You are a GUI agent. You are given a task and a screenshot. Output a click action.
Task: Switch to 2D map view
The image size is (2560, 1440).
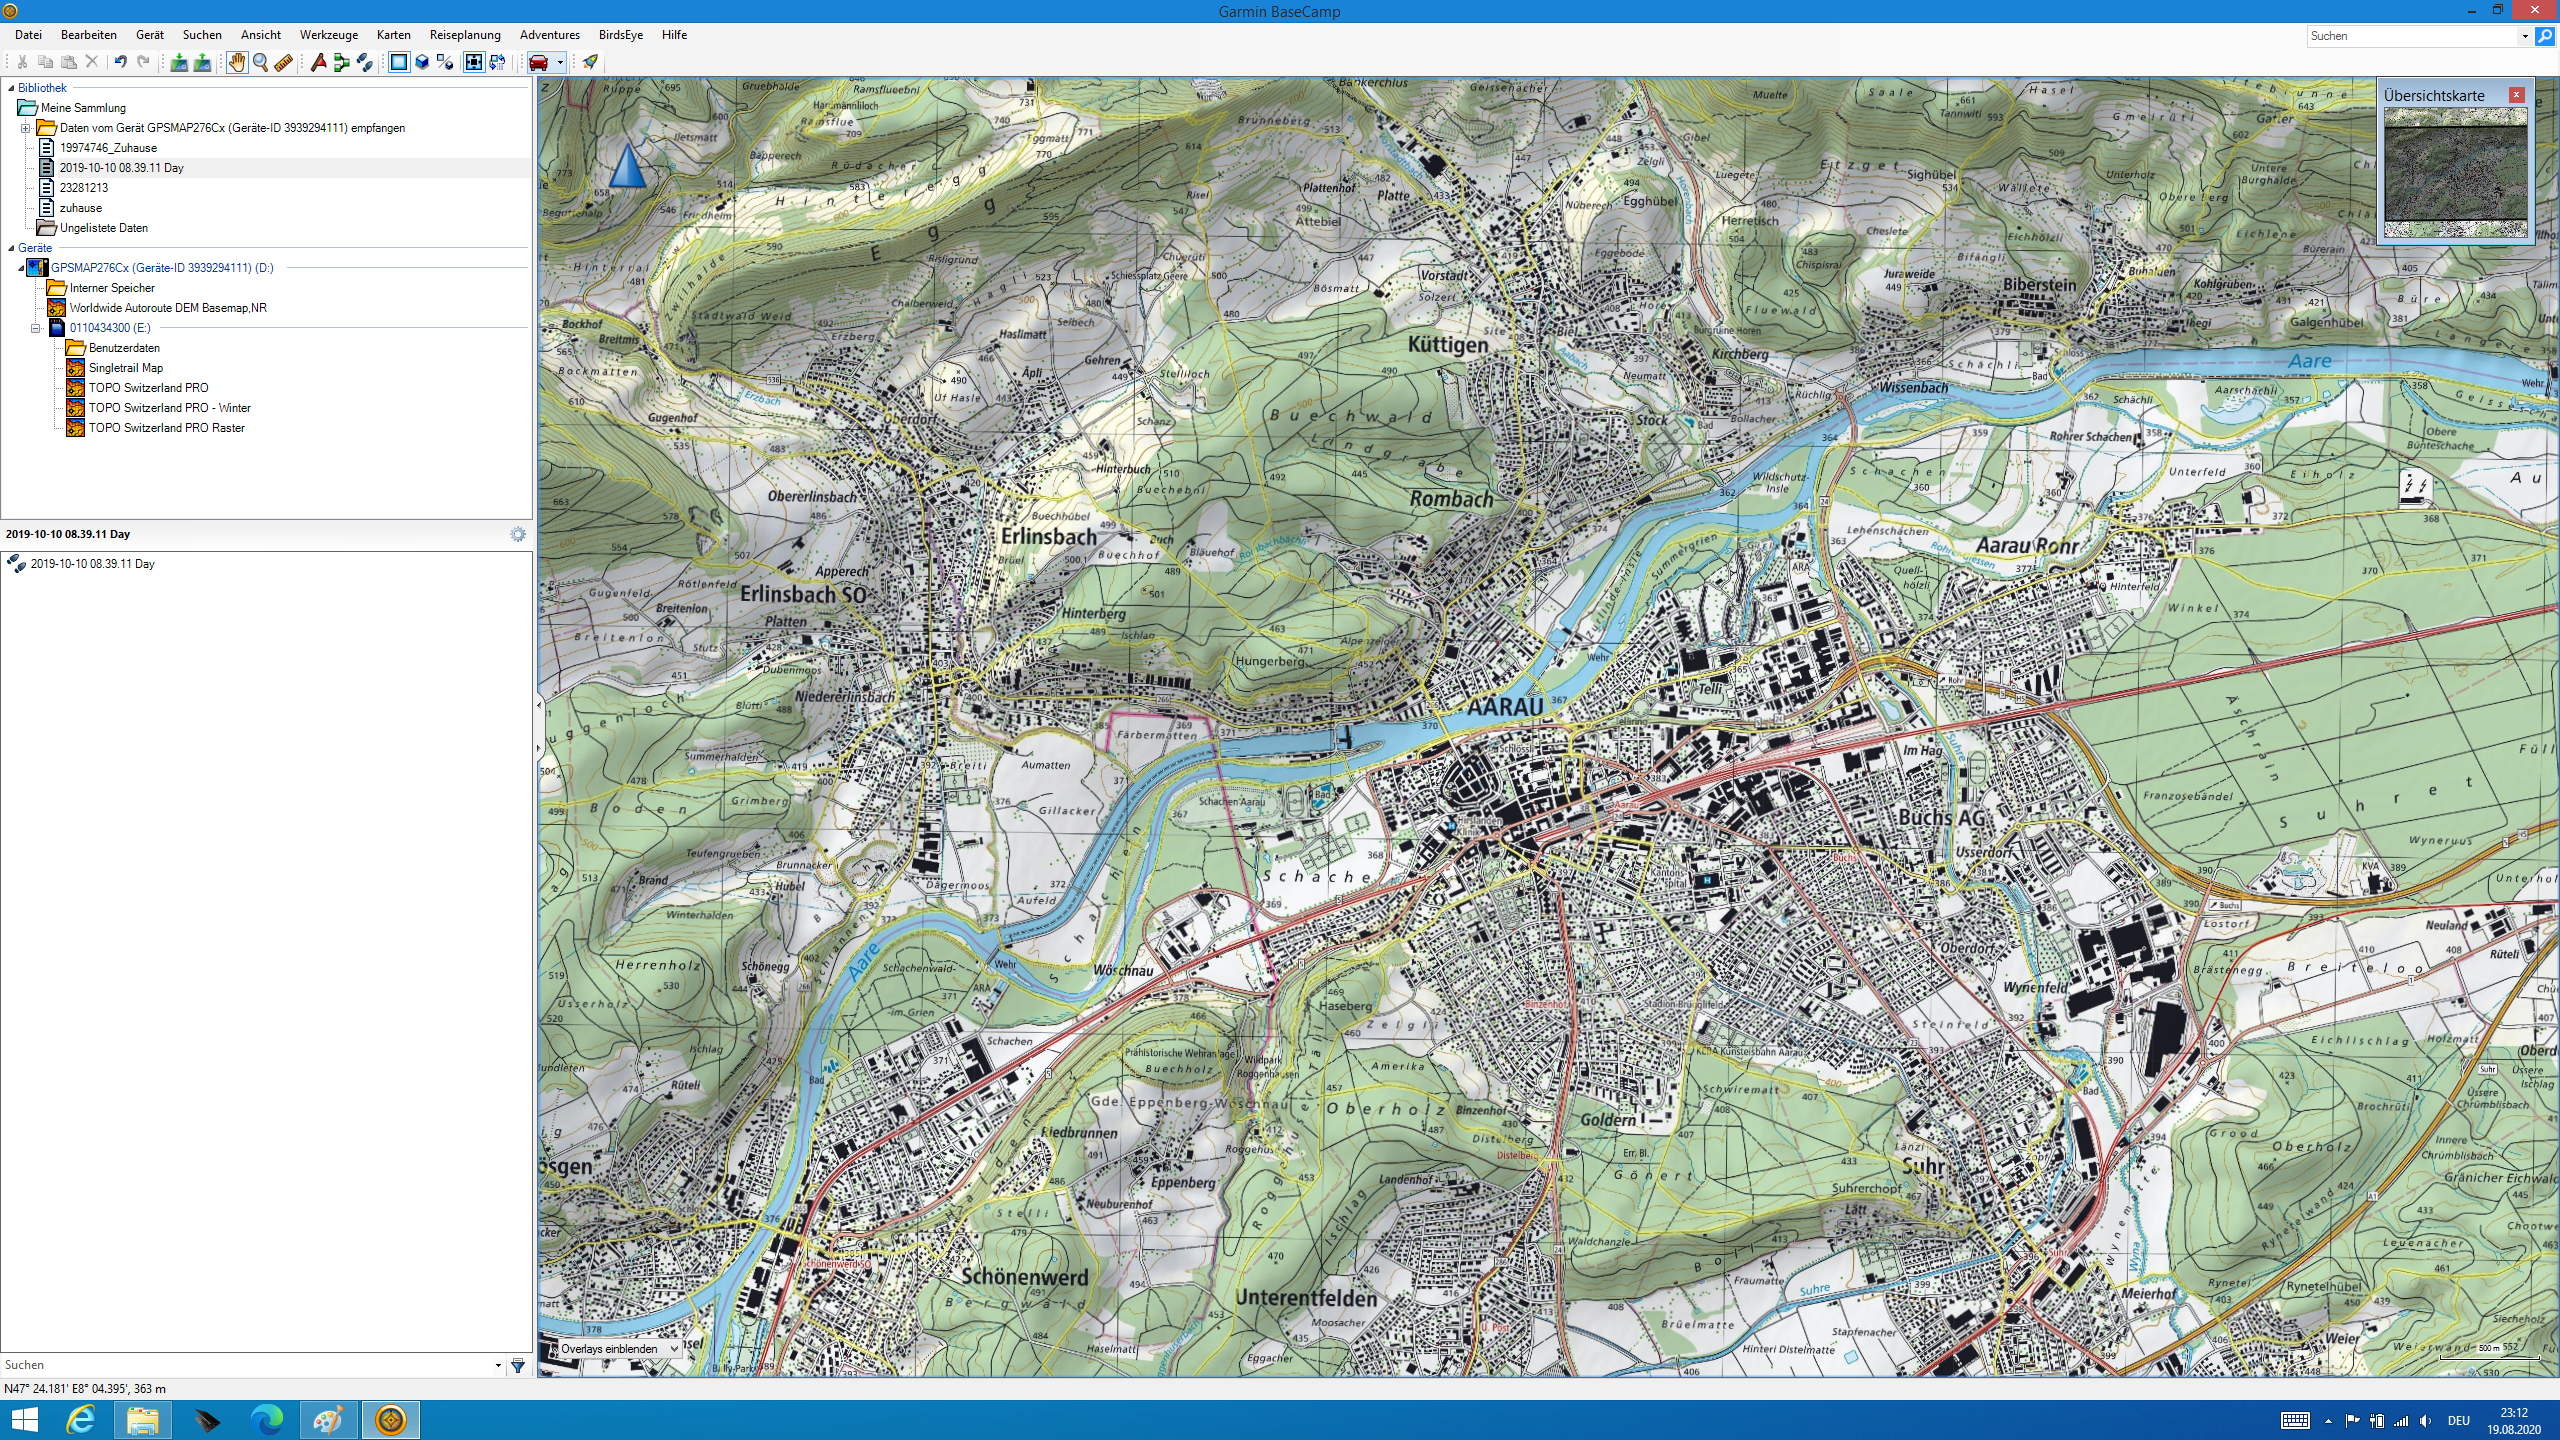[x=399, y=62]
